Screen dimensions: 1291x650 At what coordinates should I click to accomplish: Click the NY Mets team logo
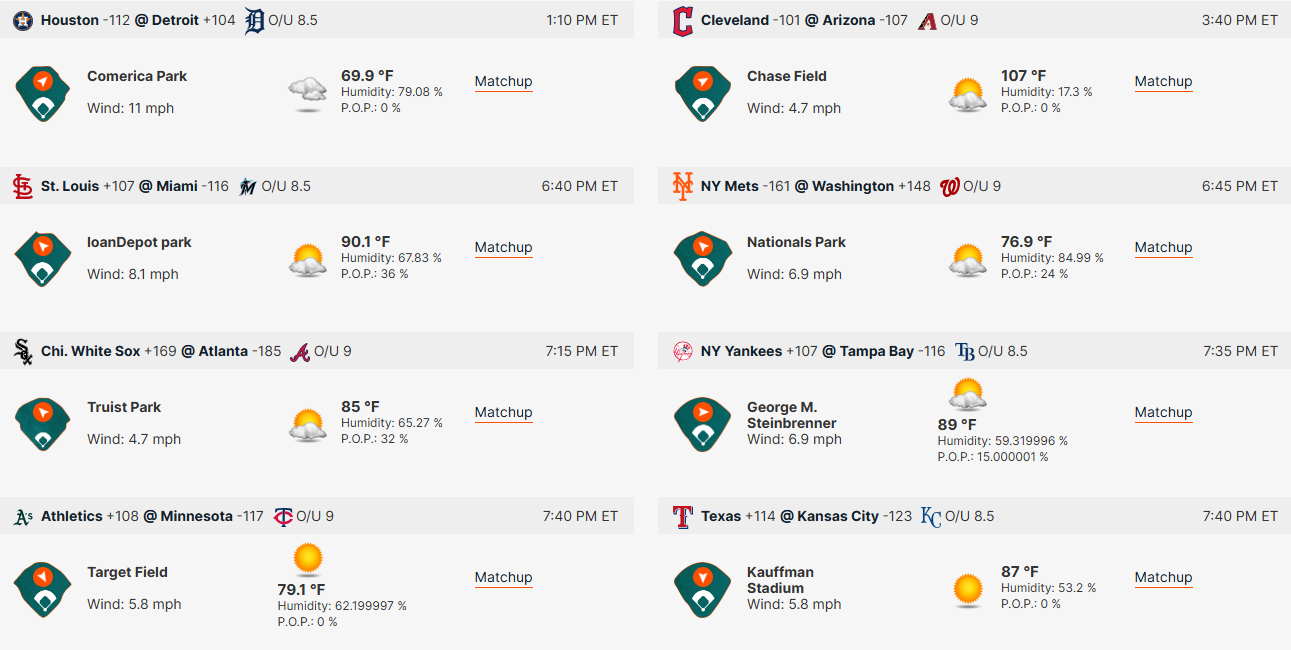pyautogui.click(x=683, y=186)
